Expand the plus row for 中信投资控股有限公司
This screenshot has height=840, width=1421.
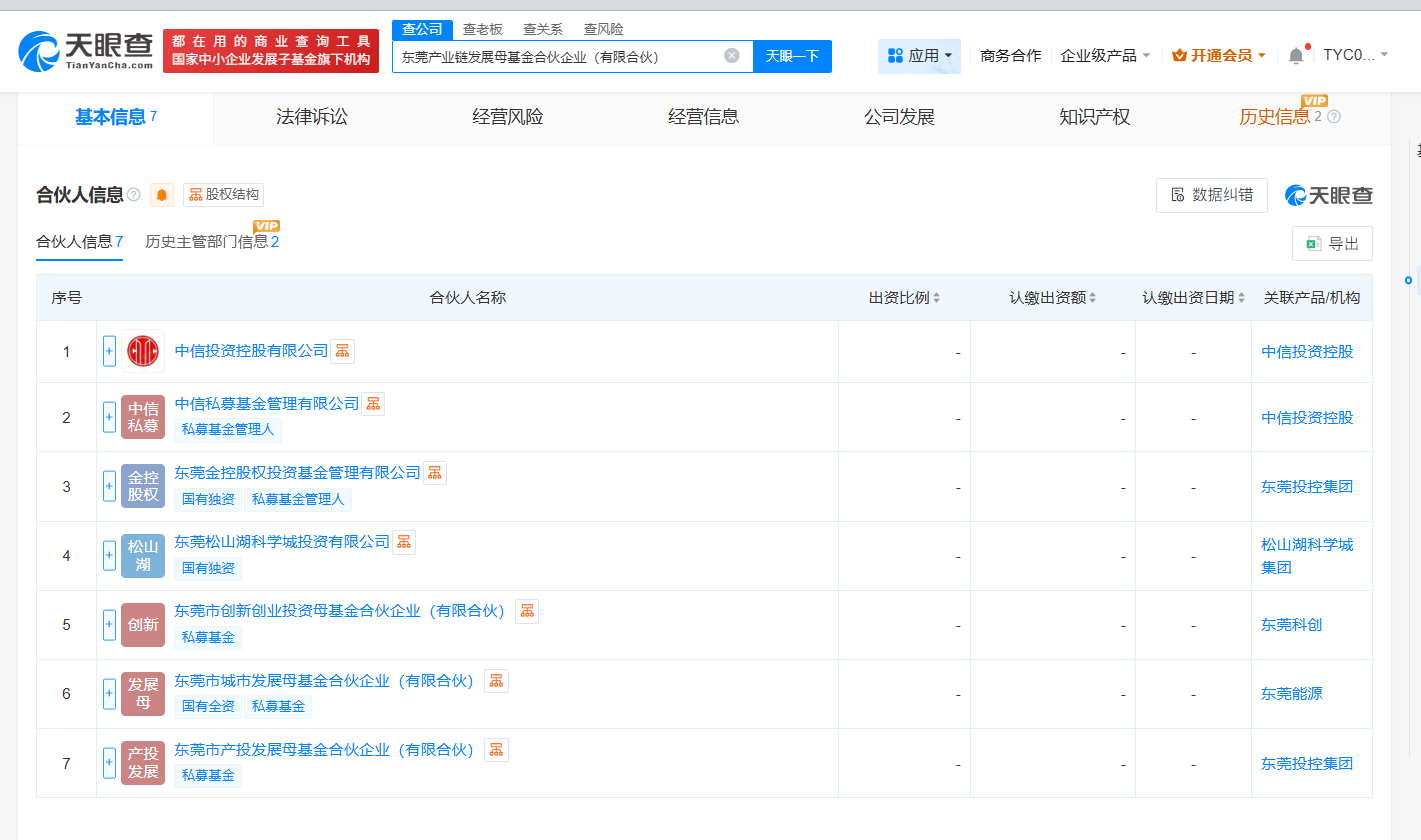(x=109, y=351)
